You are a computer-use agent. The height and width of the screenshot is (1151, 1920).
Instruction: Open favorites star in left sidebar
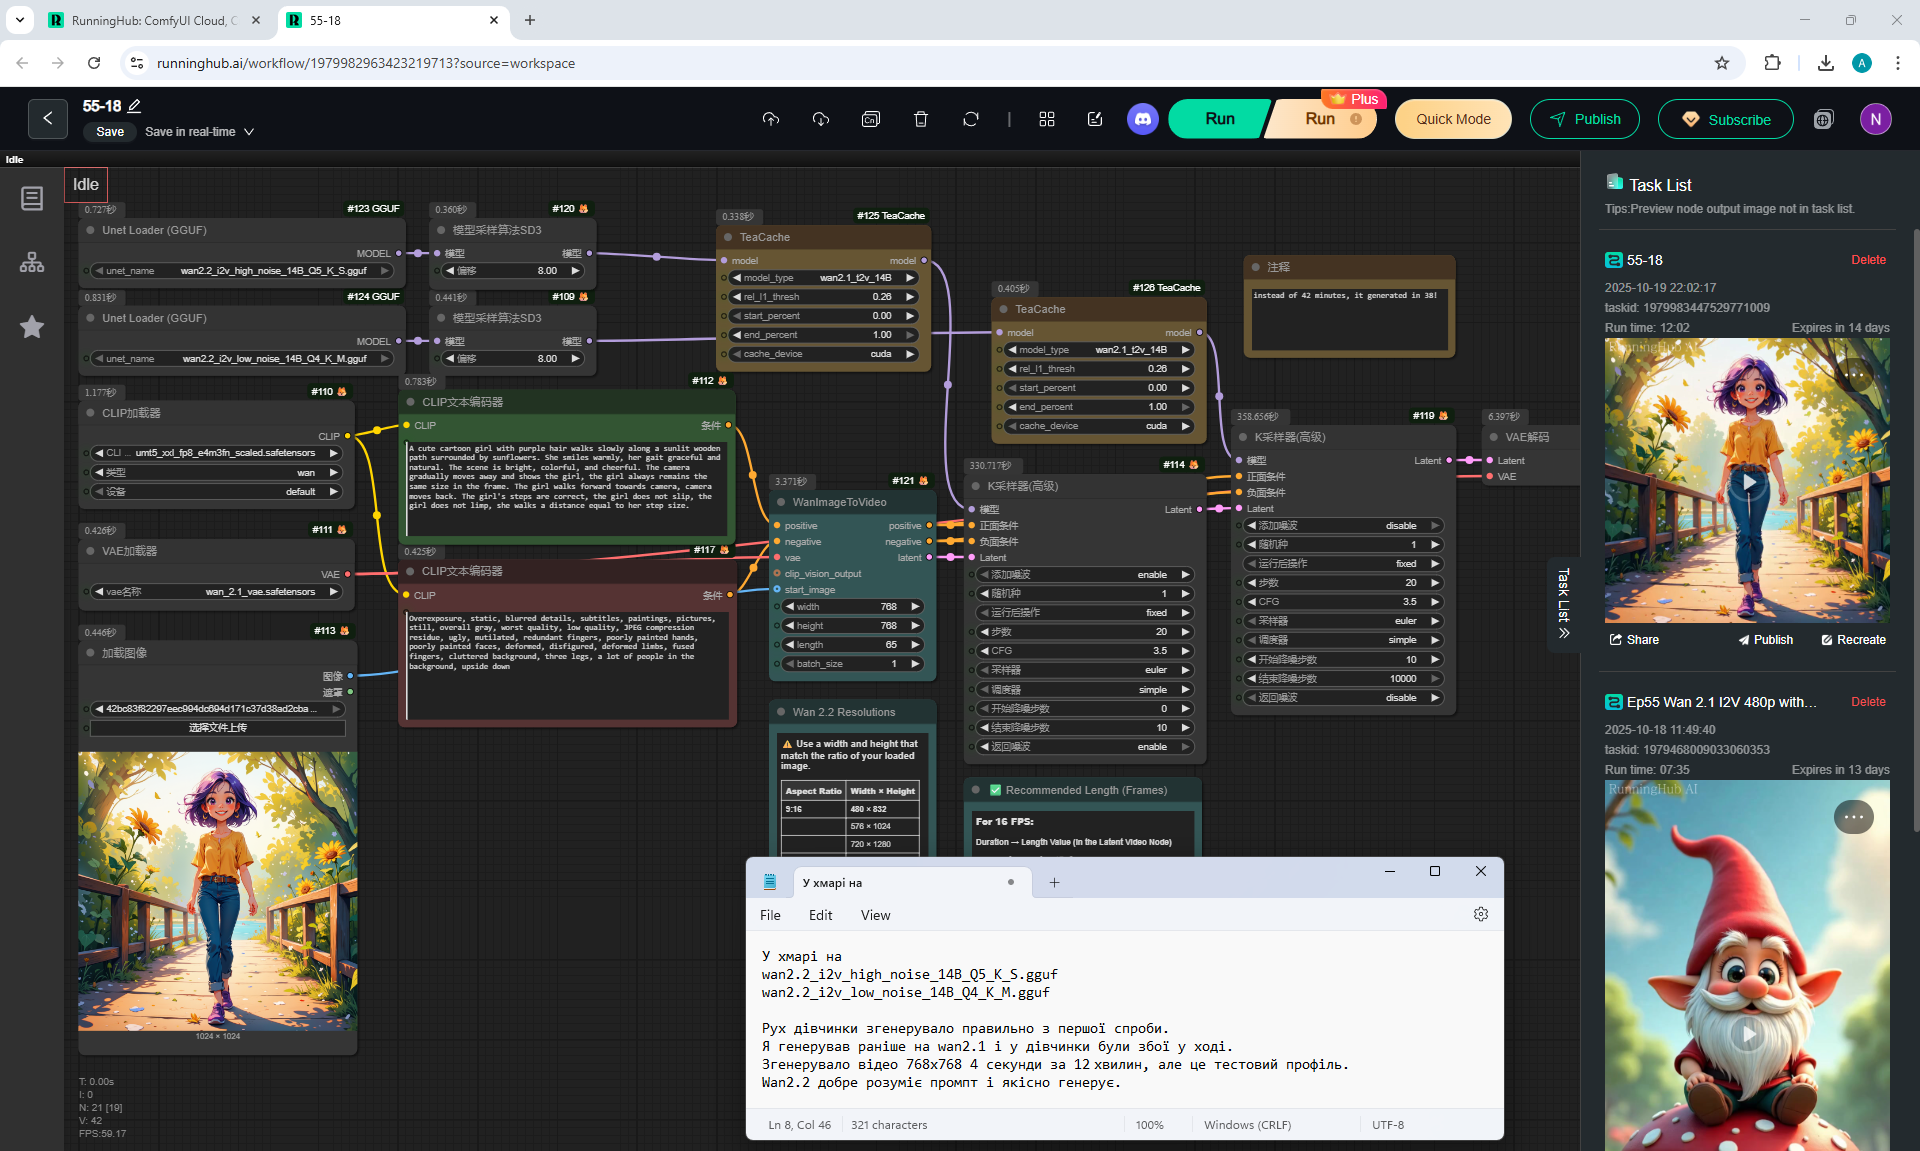32,327
